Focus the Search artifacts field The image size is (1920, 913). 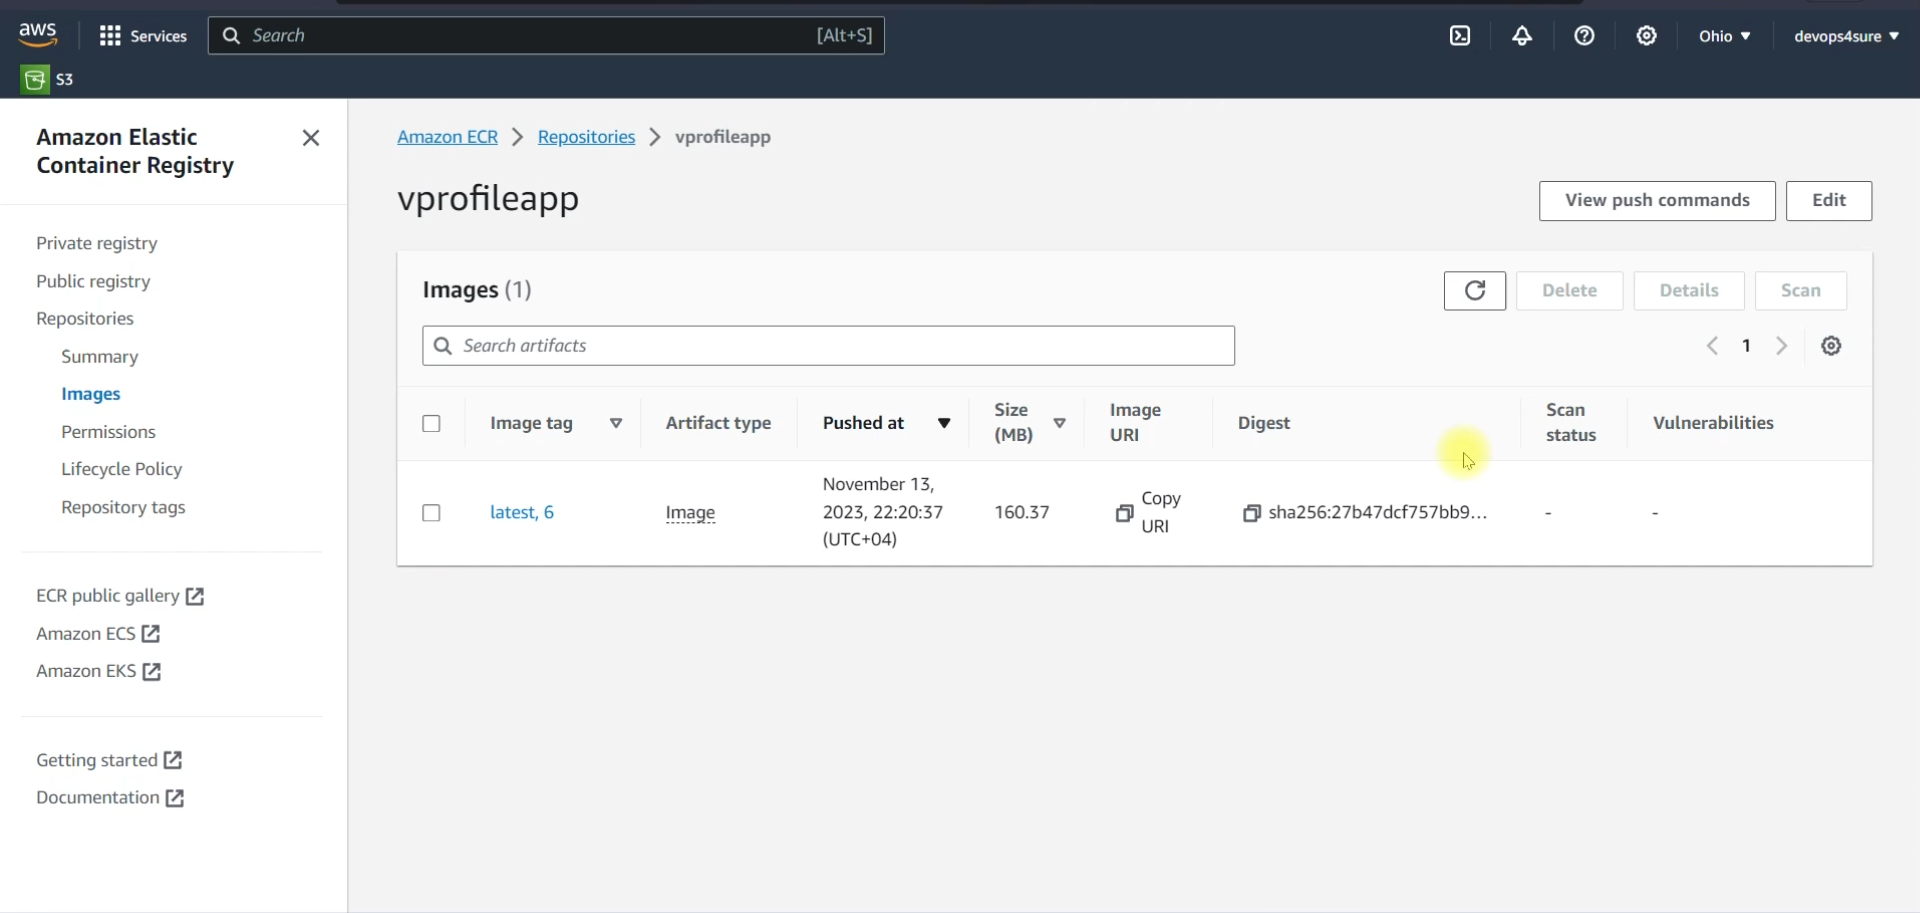(828, 346)
